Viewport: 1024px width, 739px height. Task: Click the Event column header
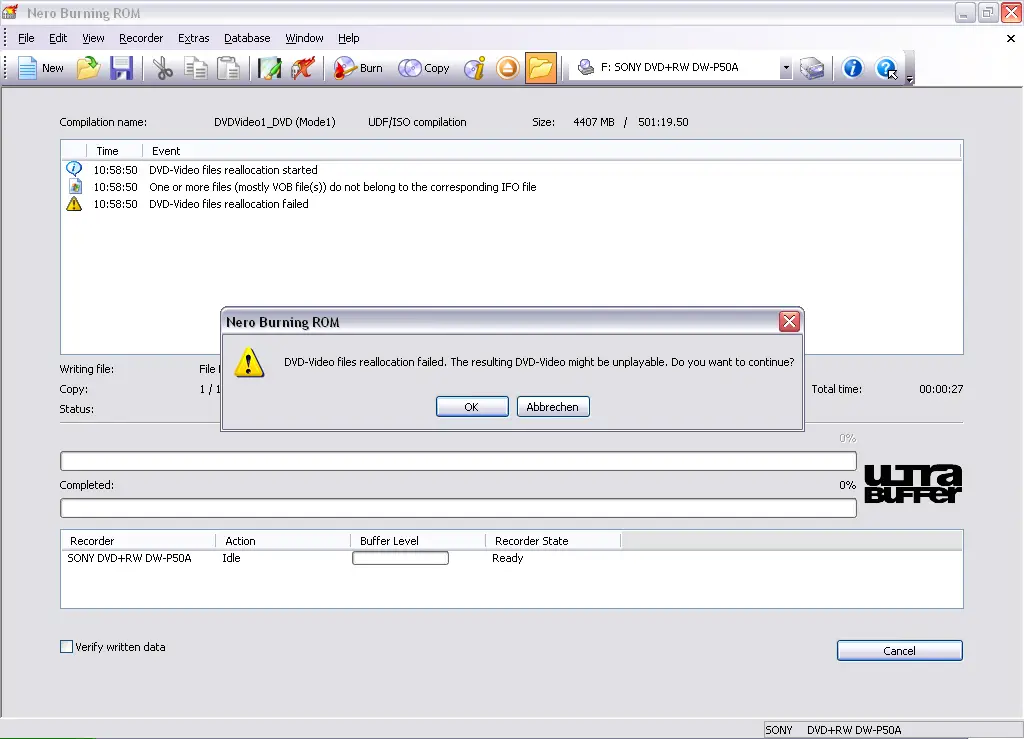552,151
